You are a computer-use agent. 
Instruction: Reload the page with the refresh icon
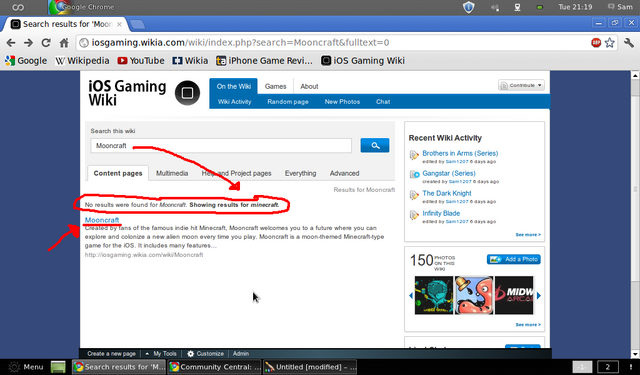pos(46,42)
